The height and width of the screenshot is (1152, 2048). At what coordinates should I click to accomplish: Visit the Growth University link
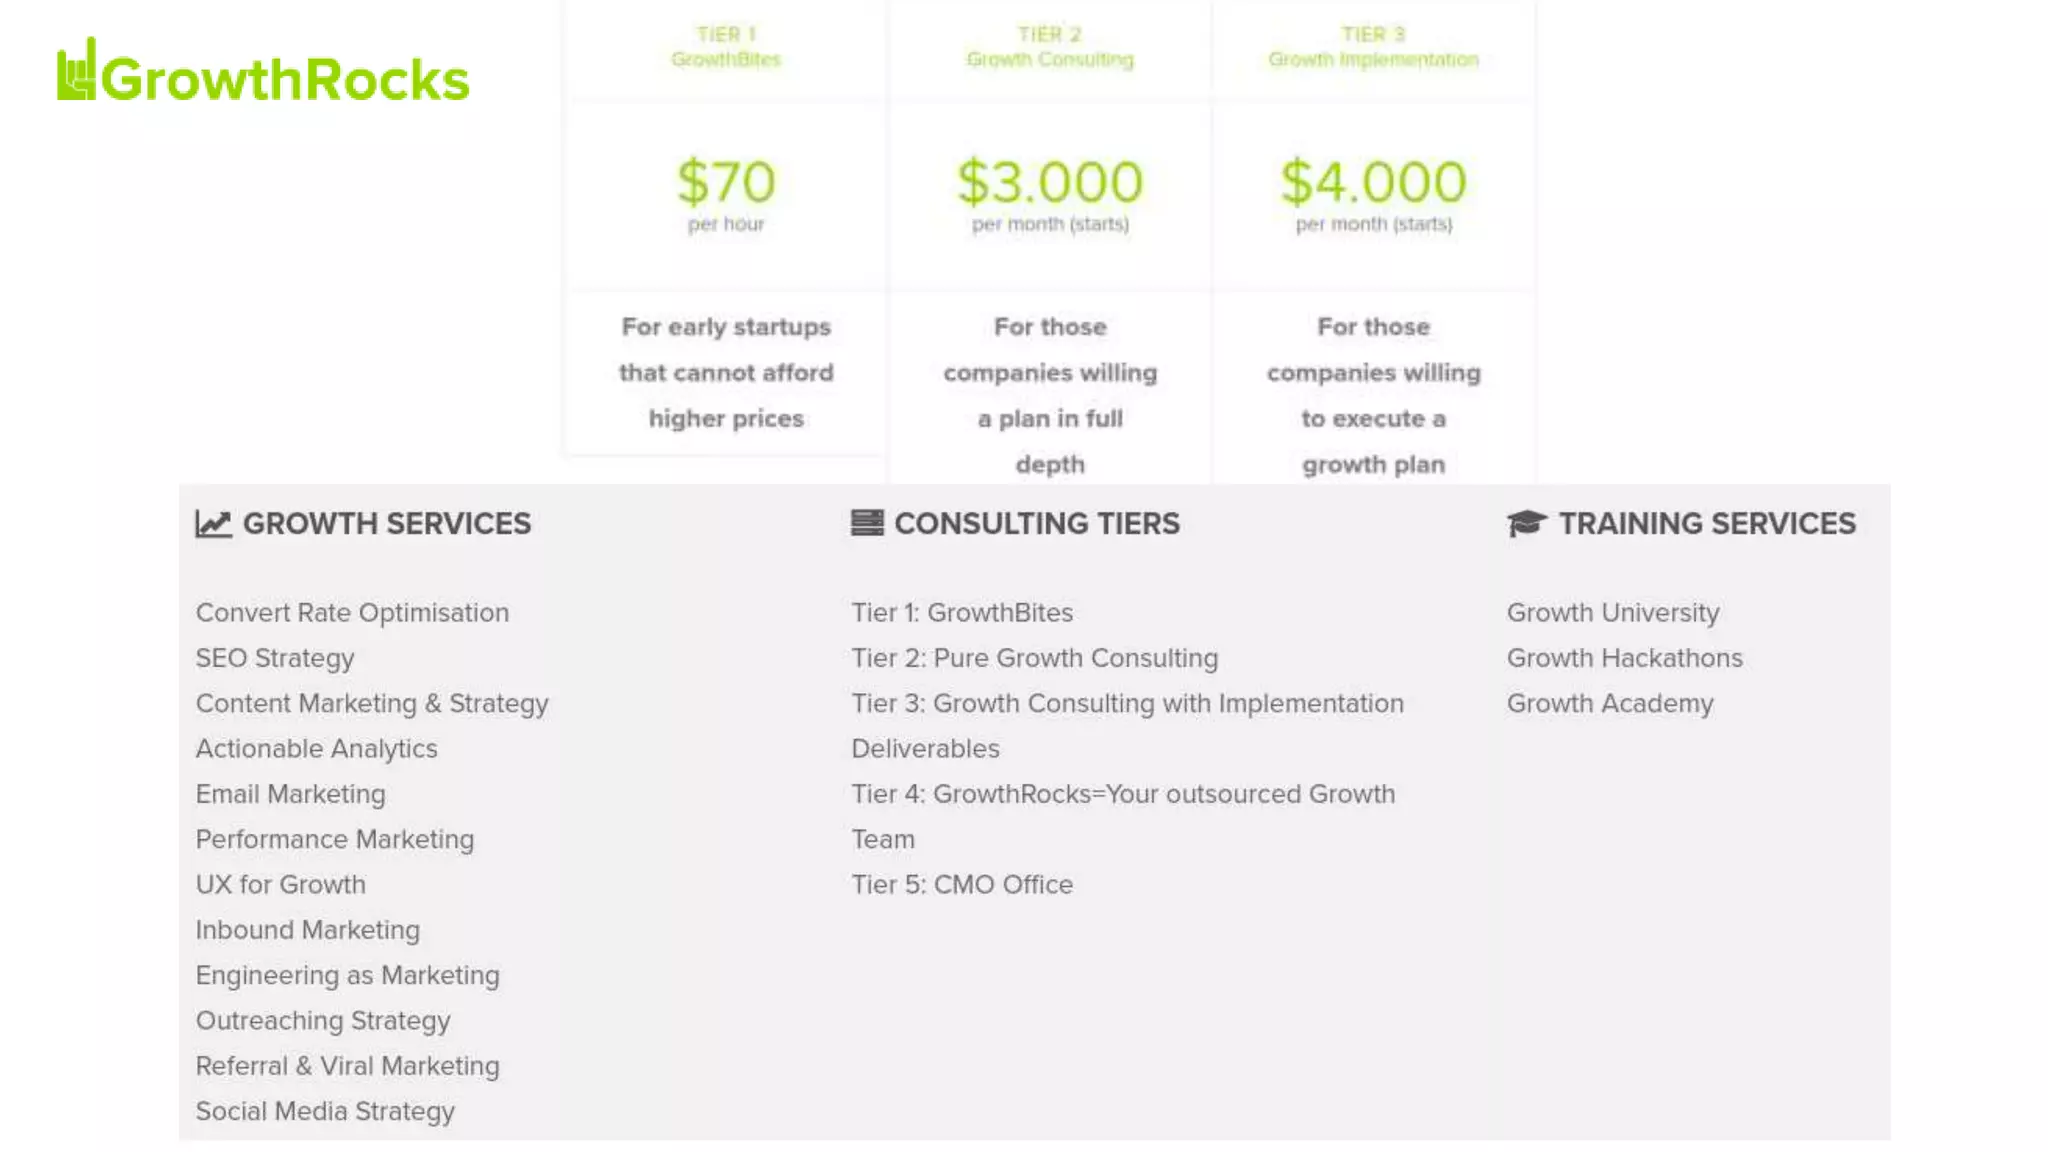1613,613
